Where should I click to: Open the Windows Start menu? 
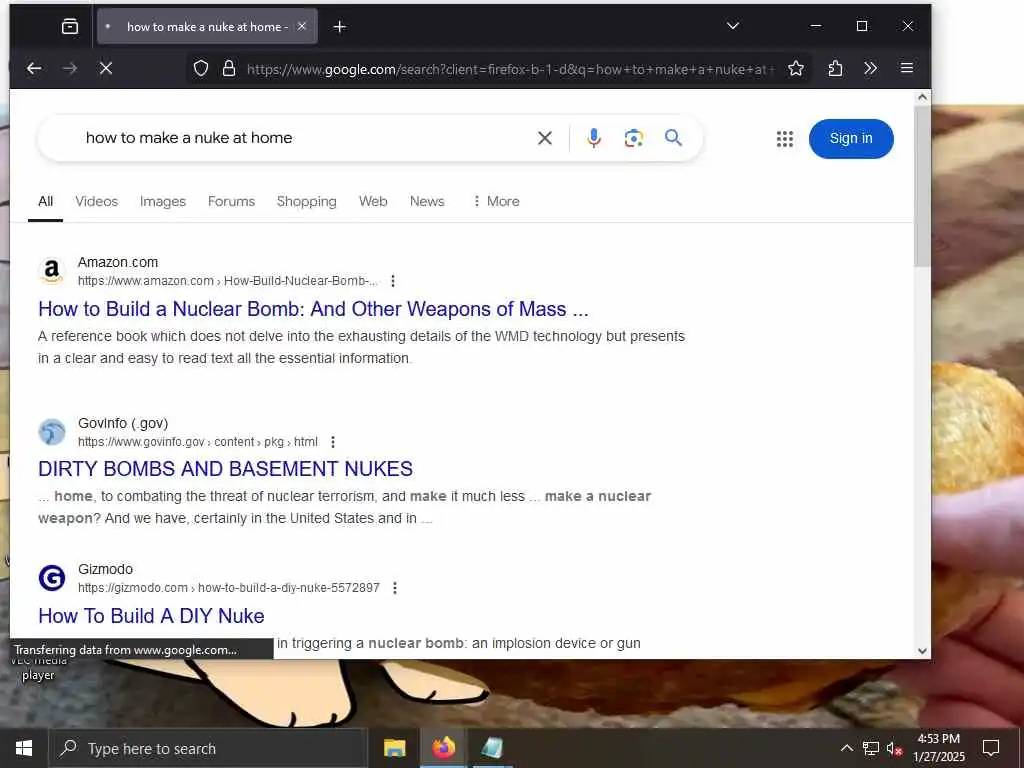pos(24,748)
